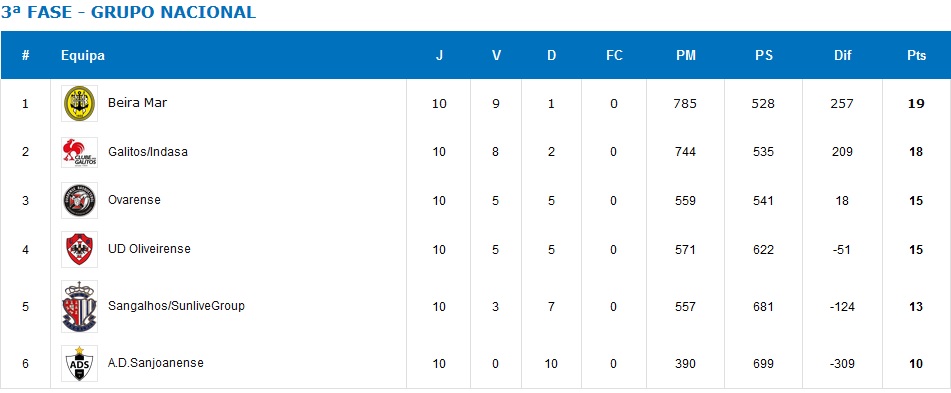The width and height of the screenshot is (951, 393).
Task: Sort table by Pts column header
Action: tap(916, 55)
